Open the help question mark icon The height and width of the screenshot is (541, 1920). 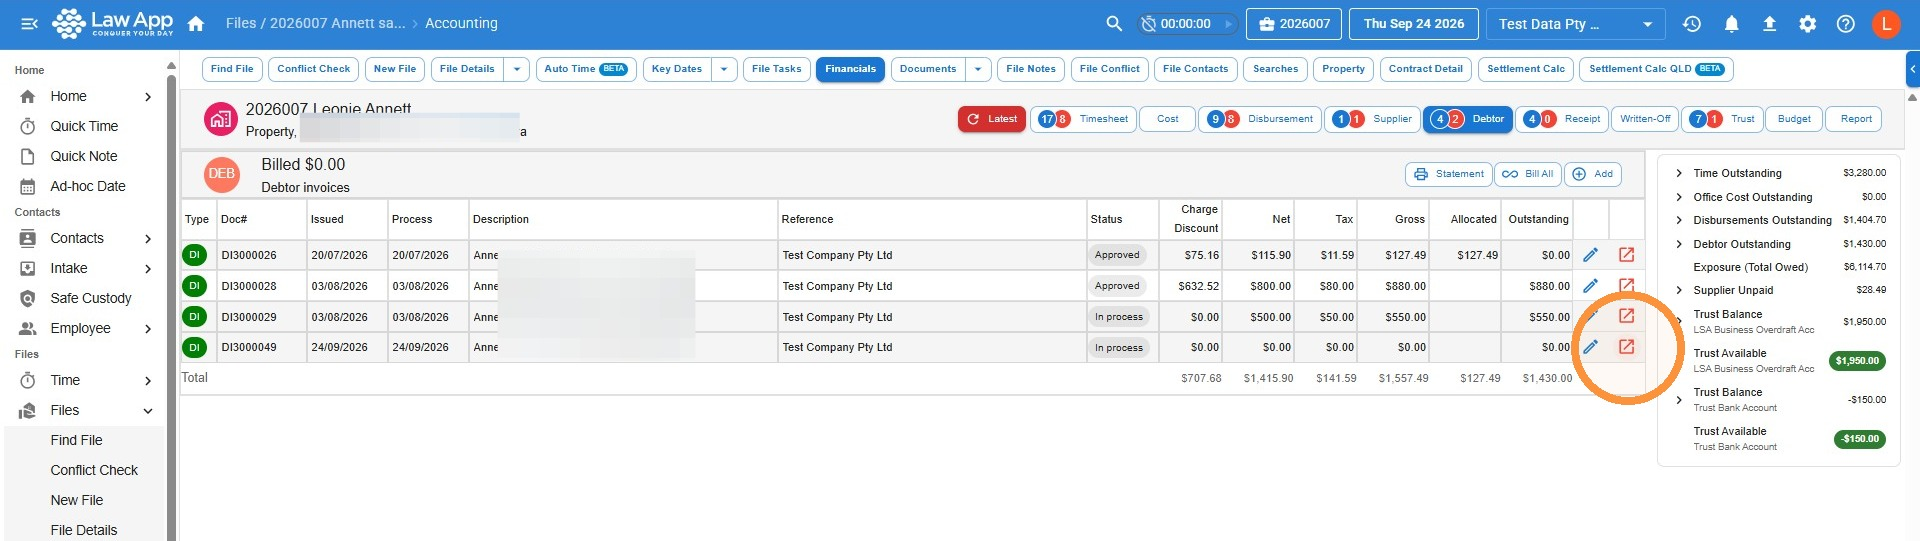click(1846, 23)
